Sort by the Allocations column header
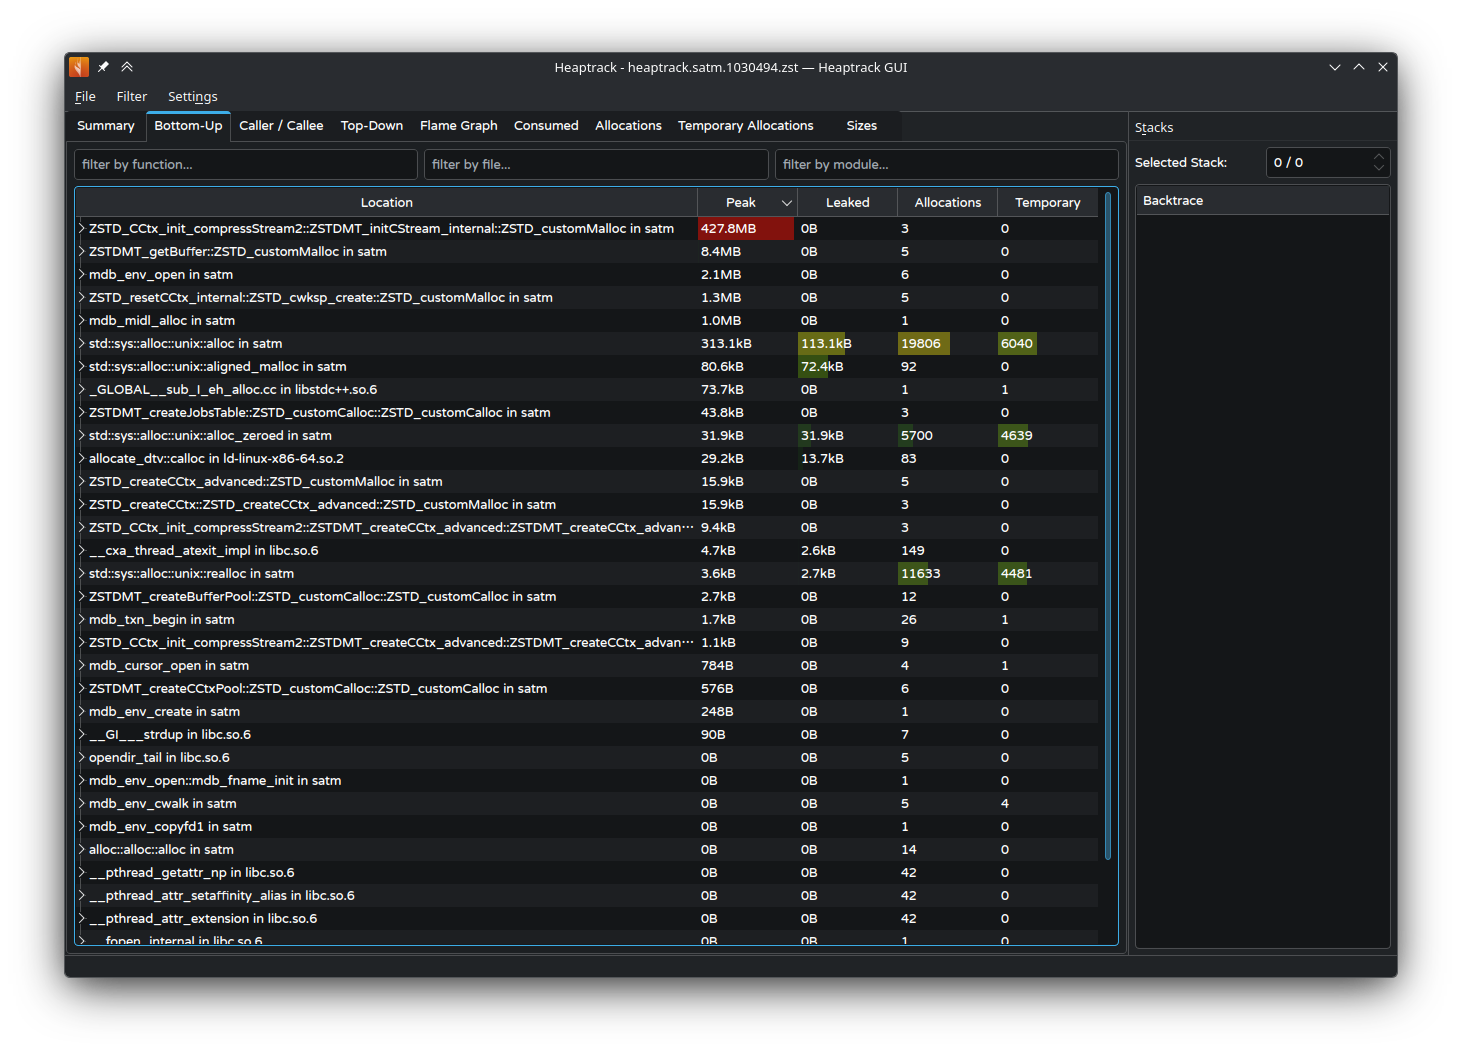 click(x=948, y=202)
